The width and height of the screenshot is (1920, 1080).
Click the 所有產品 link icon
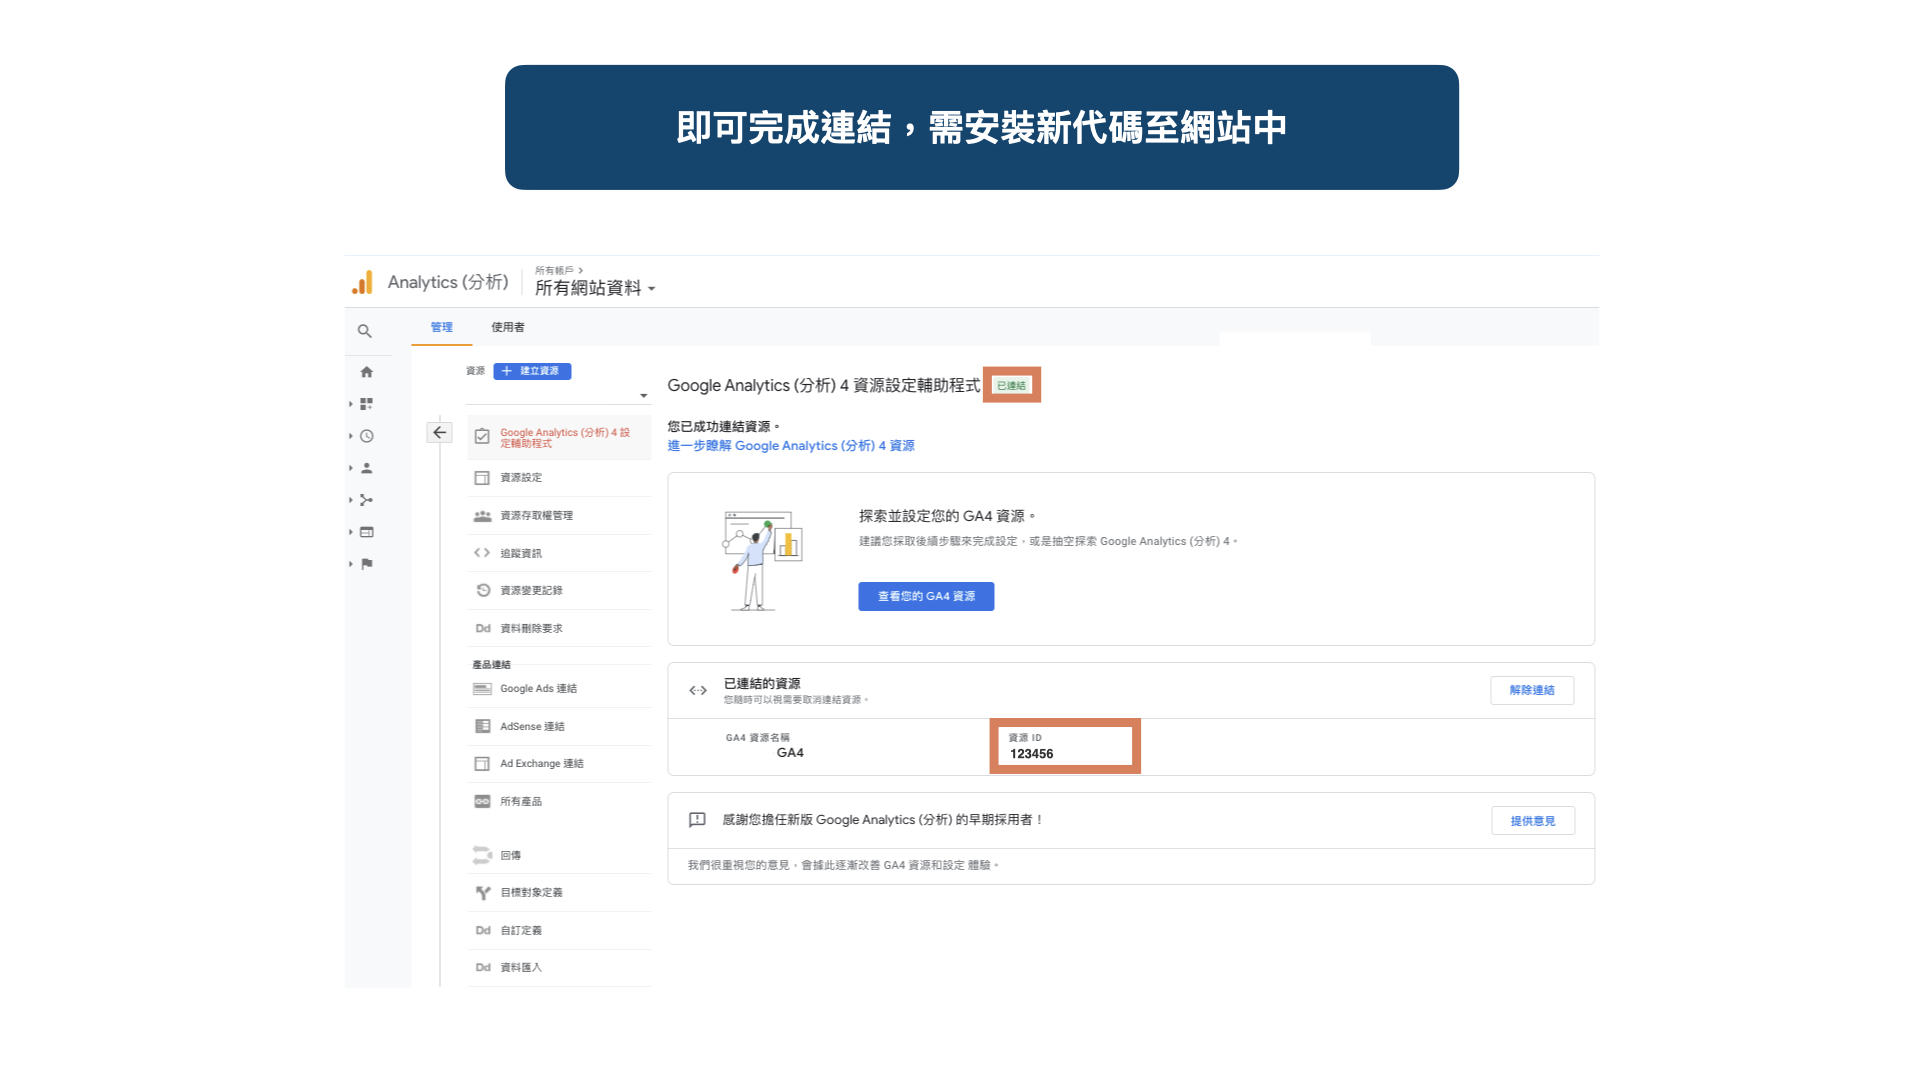[x=482, y=801]
